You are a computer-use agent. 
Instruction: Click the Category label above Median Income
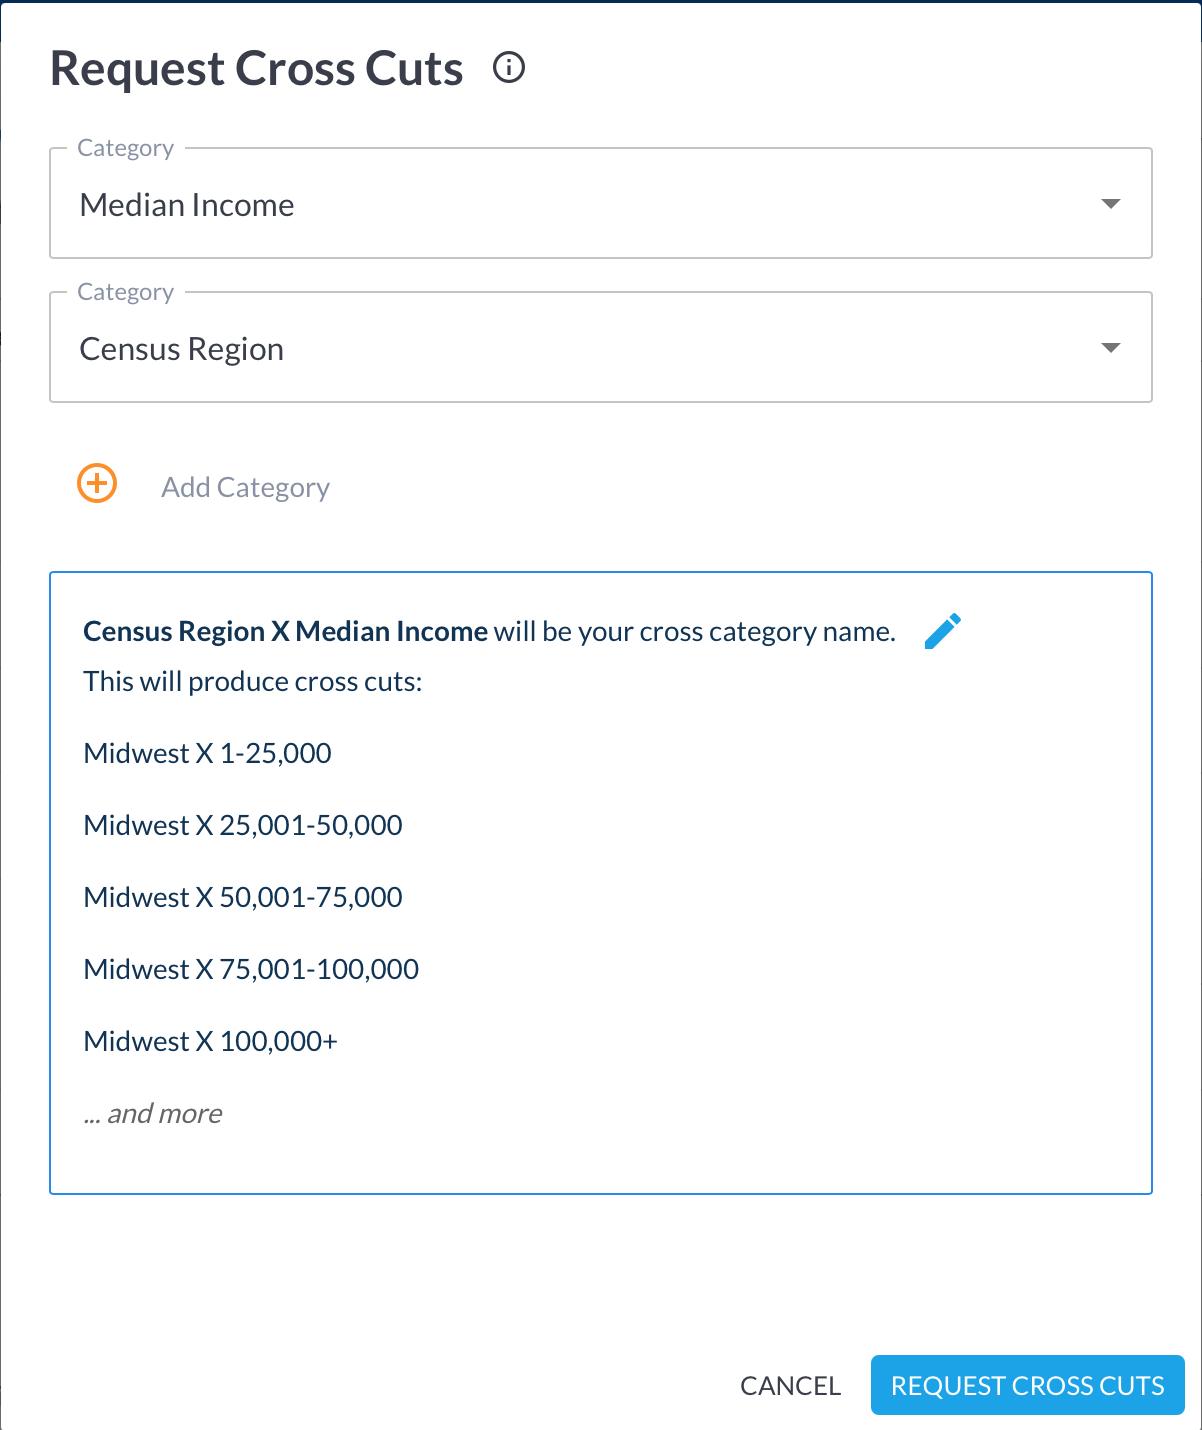125,148
